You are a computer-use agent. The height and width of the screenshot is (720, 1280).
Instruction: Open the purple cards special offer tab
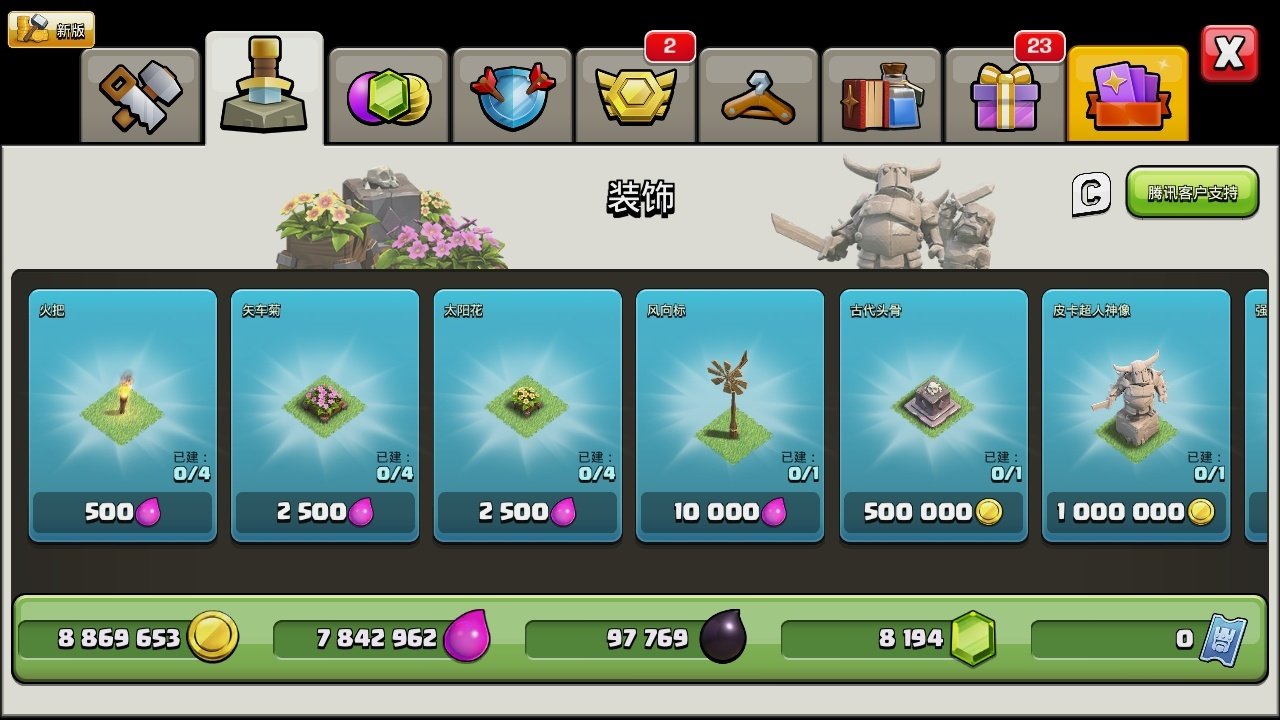pyautogui.click(x=1128, y=94)
